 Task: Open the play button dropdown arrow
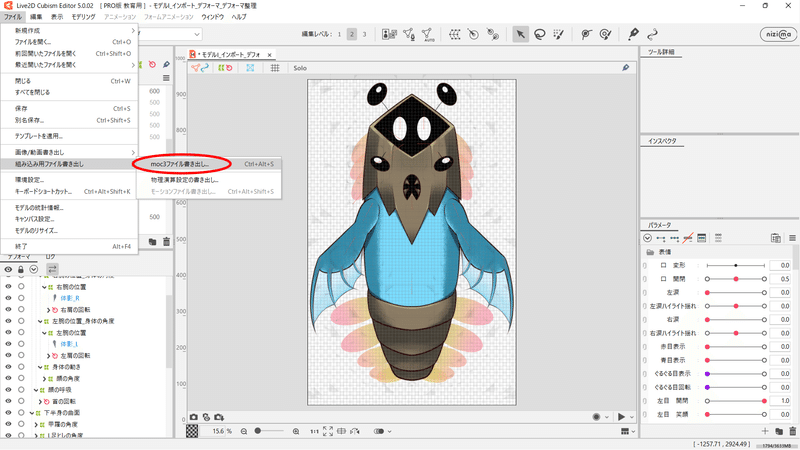pos(633,417)
